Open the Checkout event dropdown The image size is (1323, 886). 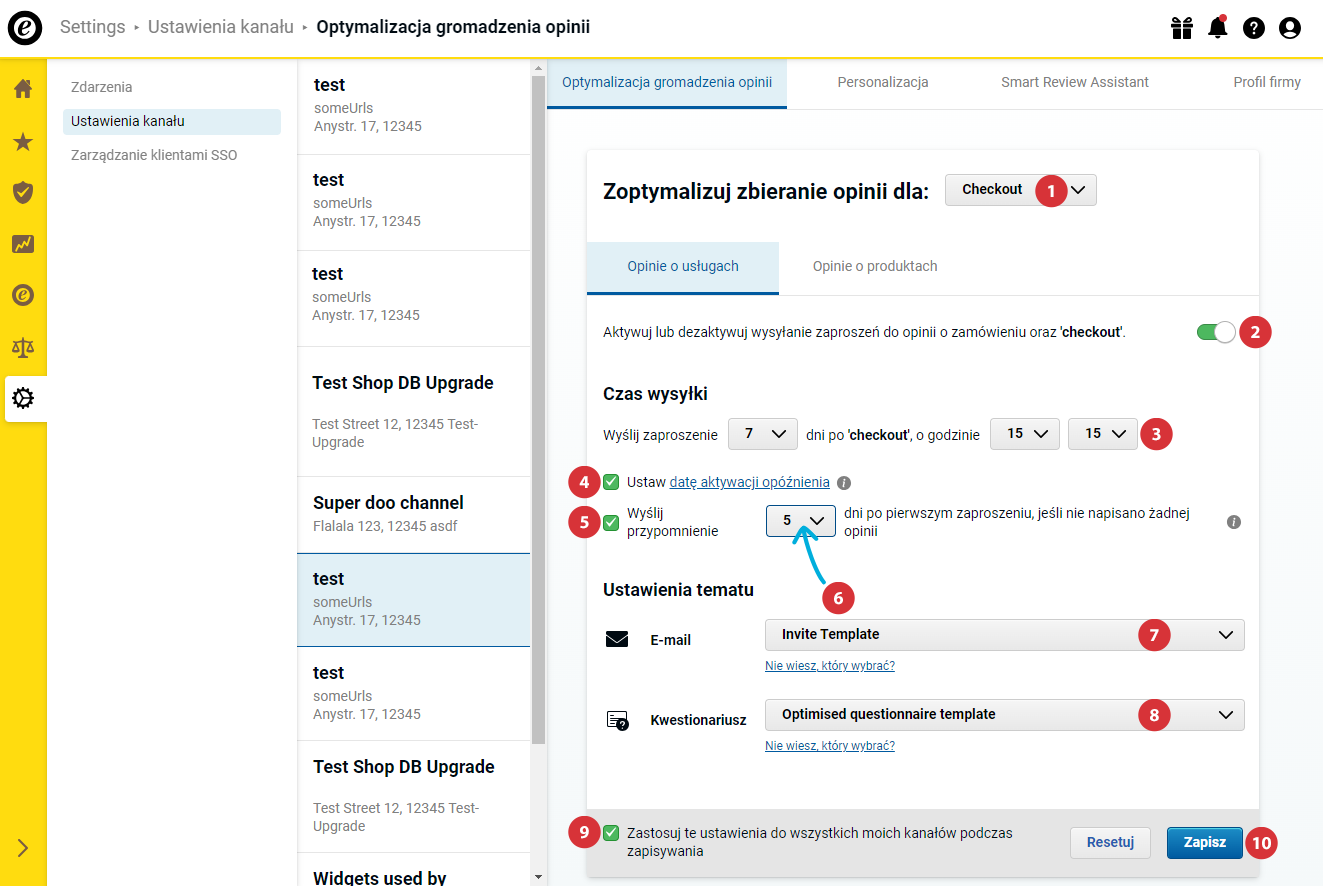tap(1020, 190)
